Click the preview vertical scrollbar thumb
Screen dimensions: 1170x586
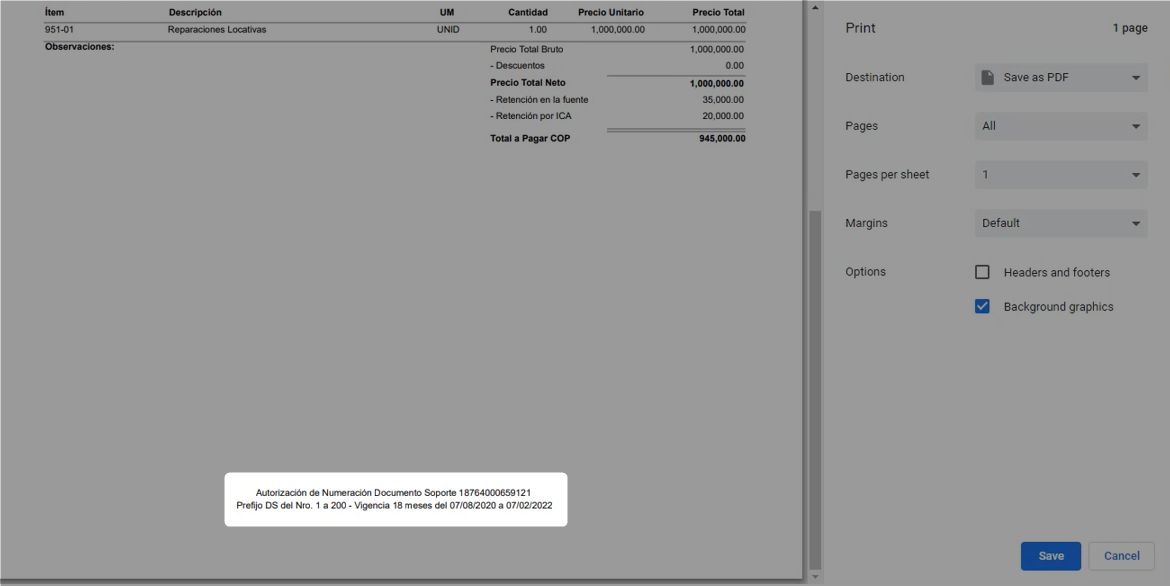pyautogui.click(x=815, y=390)
